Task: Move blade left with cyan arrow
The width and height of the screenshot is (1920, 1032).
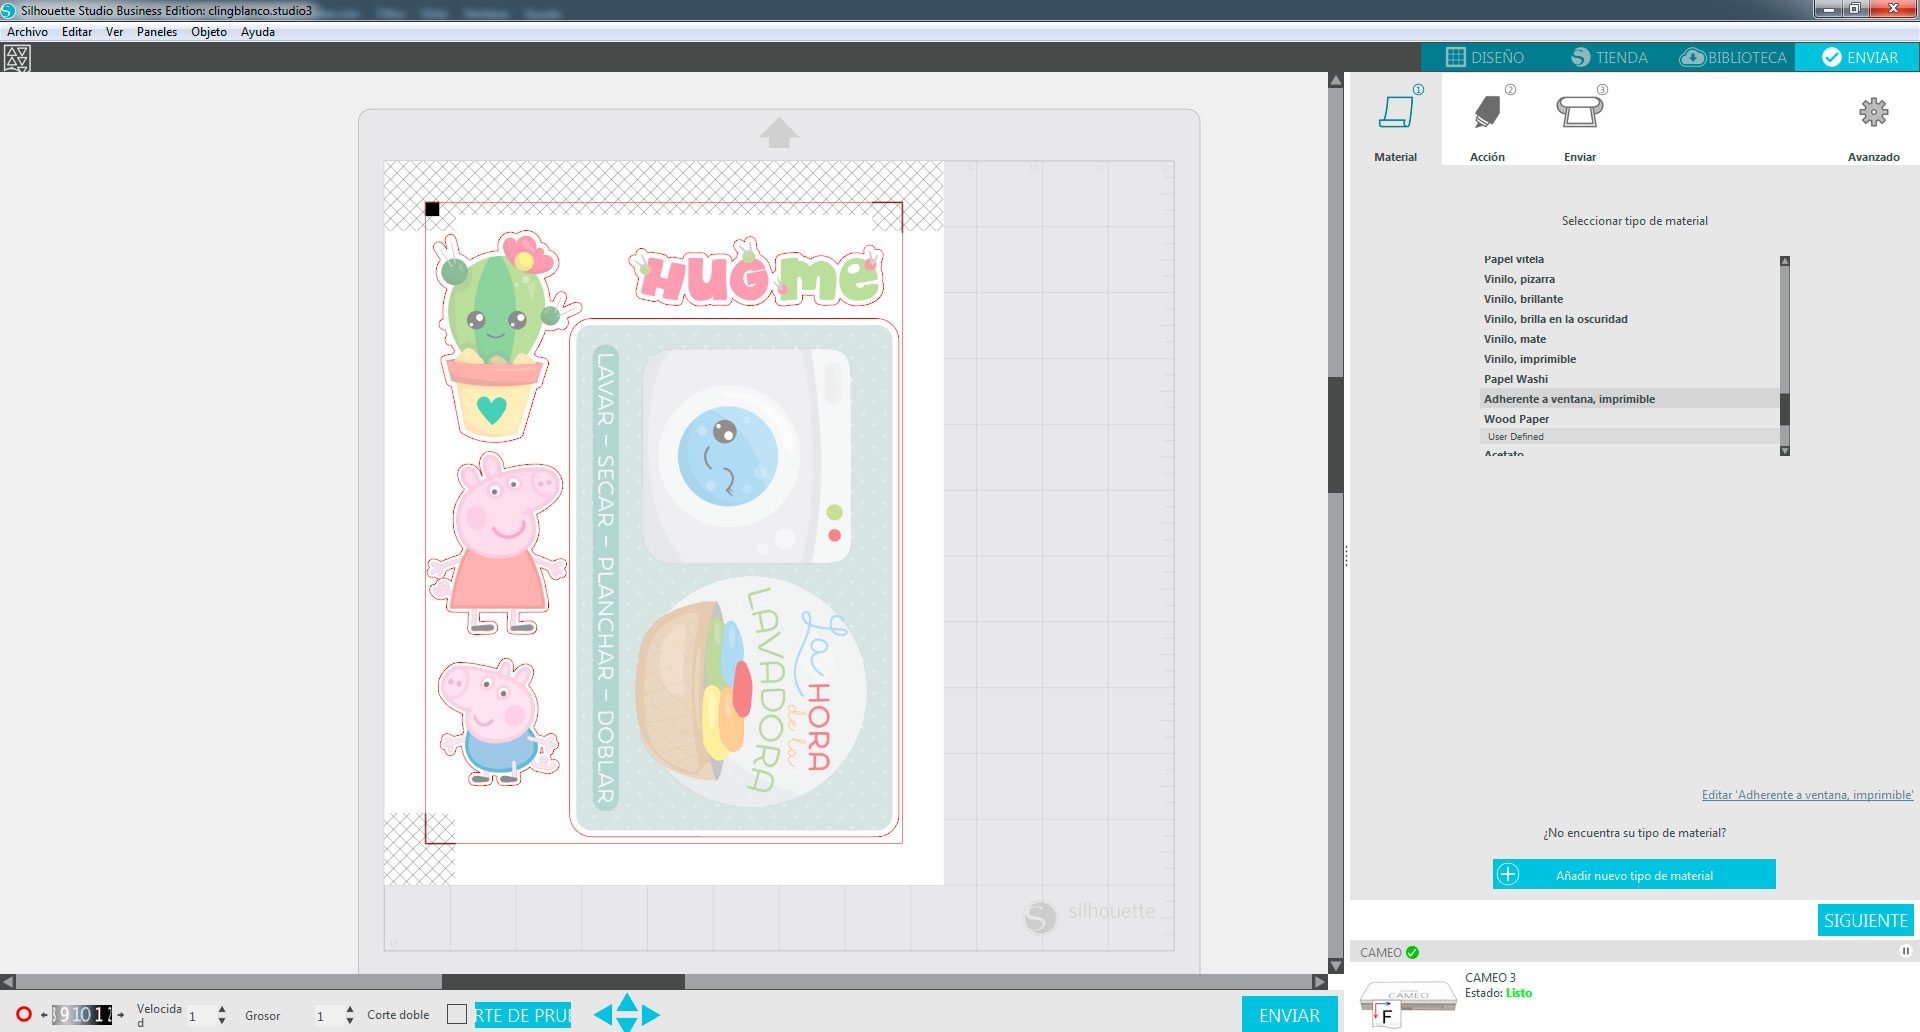Action: (x=603, y=1015)
